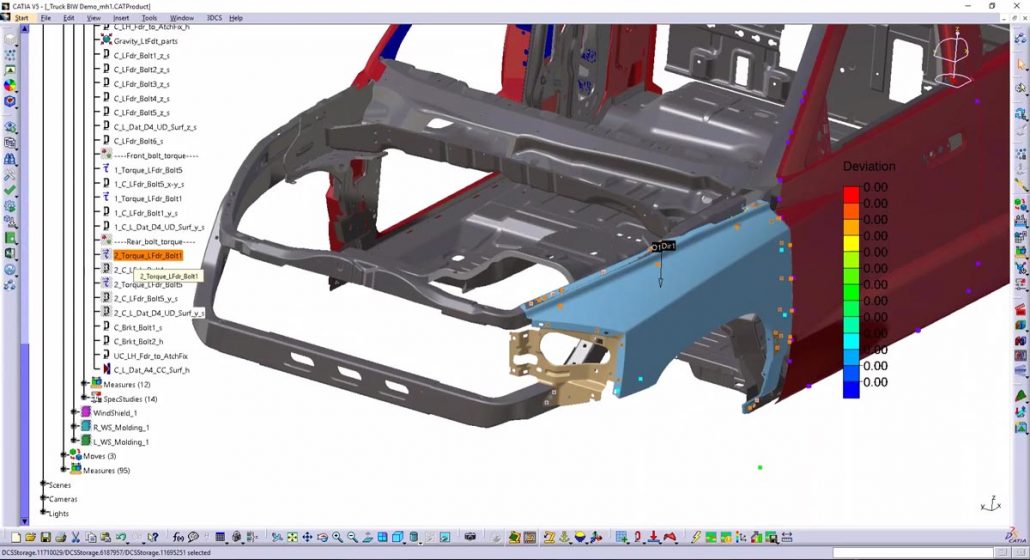The image size is (1030, 560).
Task: Select the Fit All In view icon
Action: point(292,538)
